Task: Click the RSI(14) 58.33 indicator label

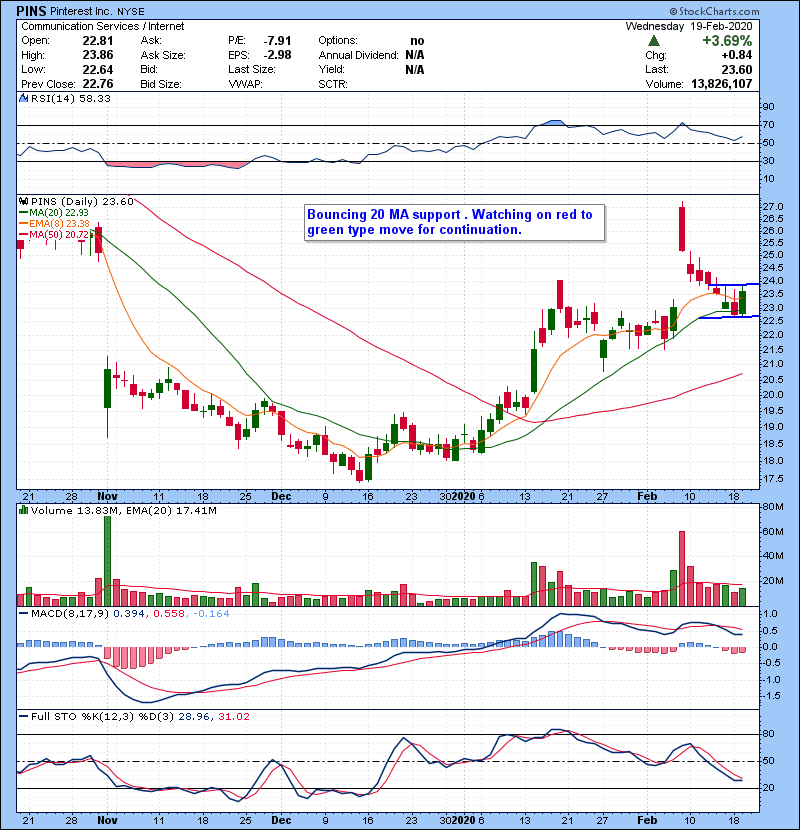Action: tap(70, 98)
